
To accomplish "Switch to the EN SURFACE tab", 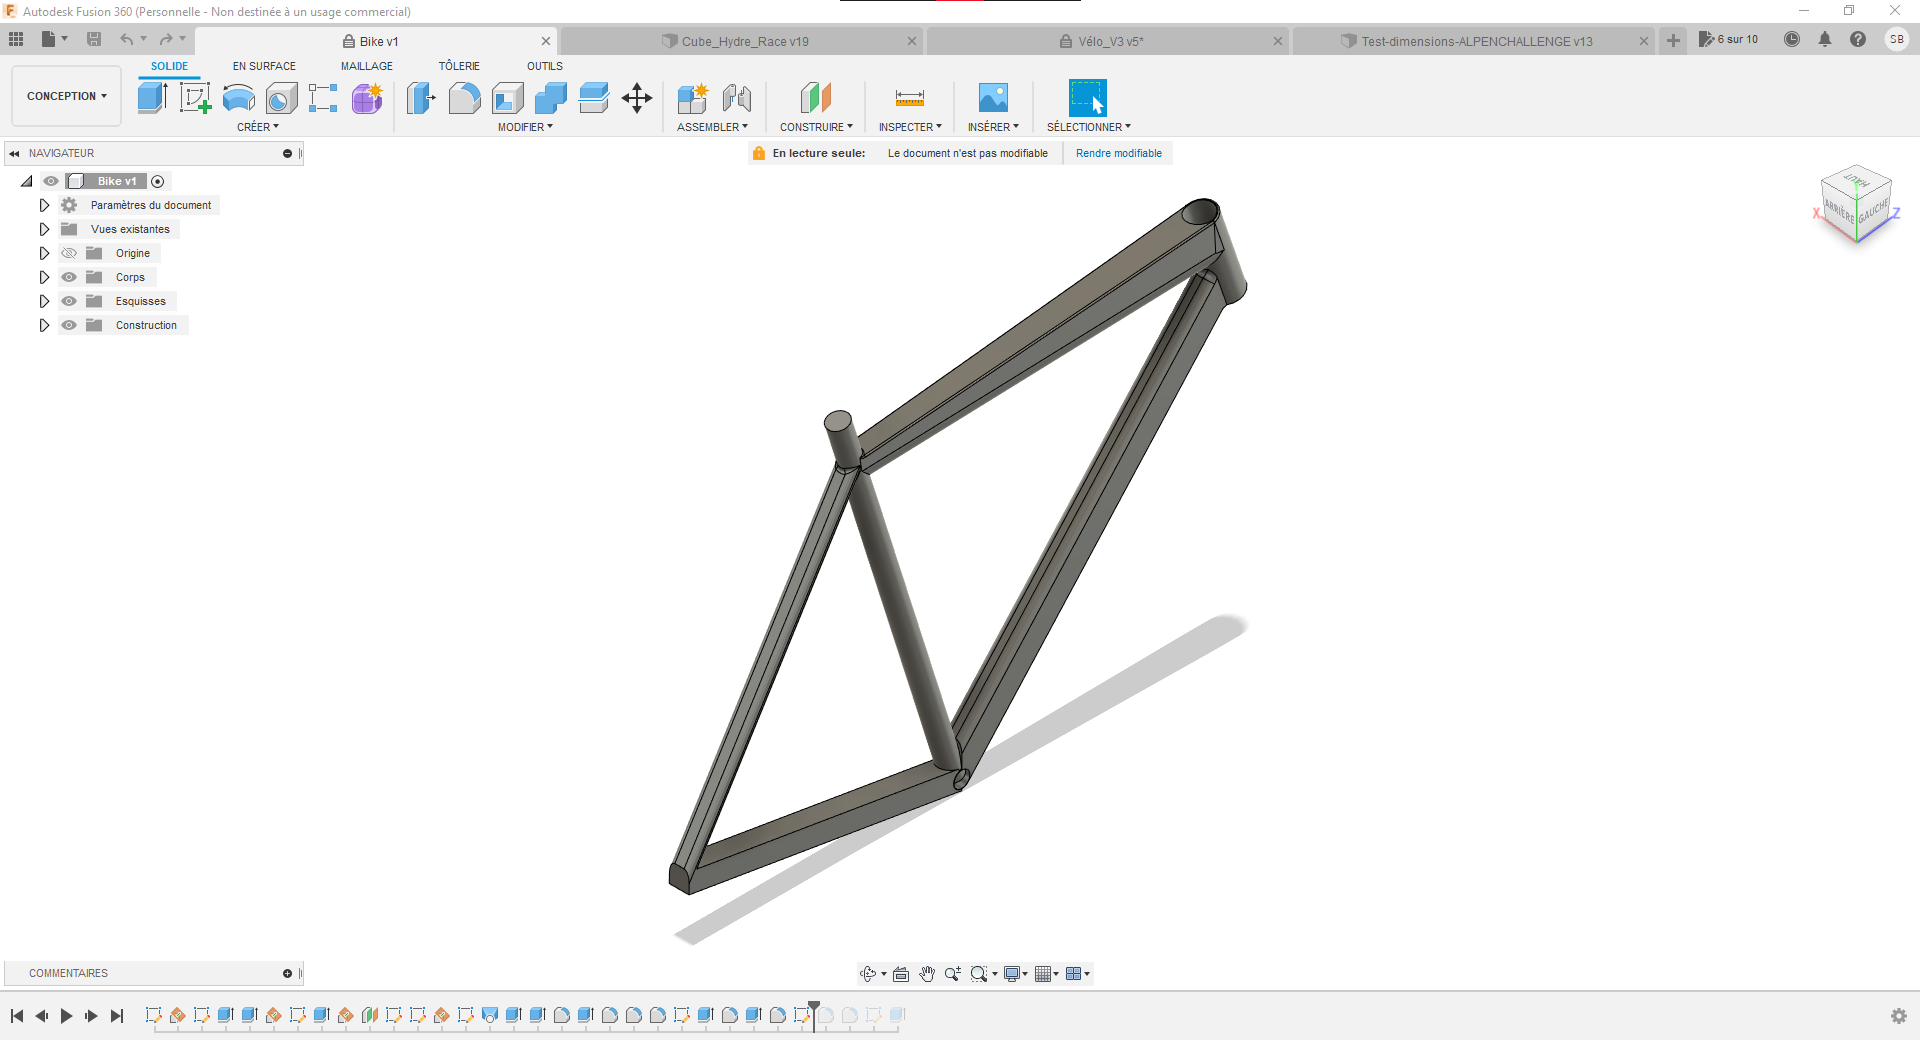I will click(264, 66).
